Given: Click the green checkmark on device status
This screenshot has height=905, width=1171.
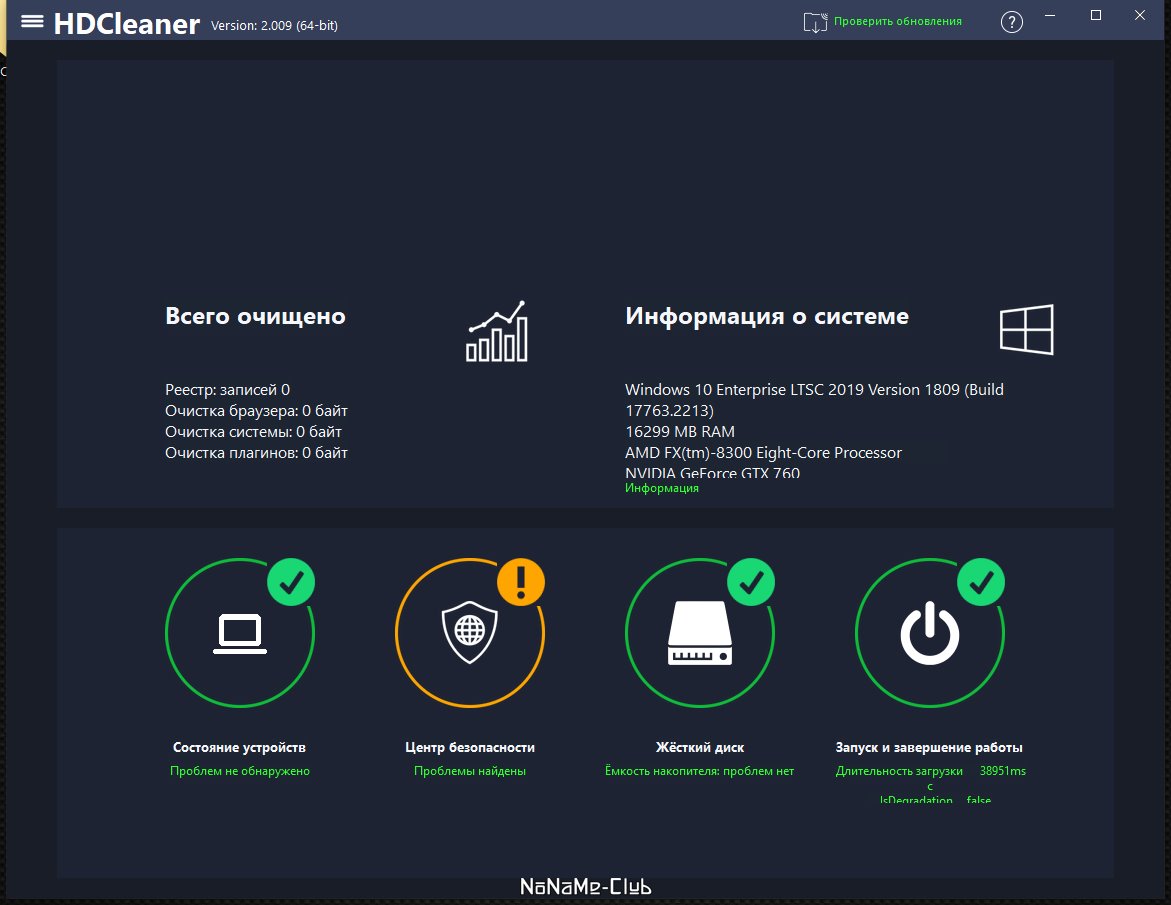Looking at the screenshot, I should coord(291,582).
